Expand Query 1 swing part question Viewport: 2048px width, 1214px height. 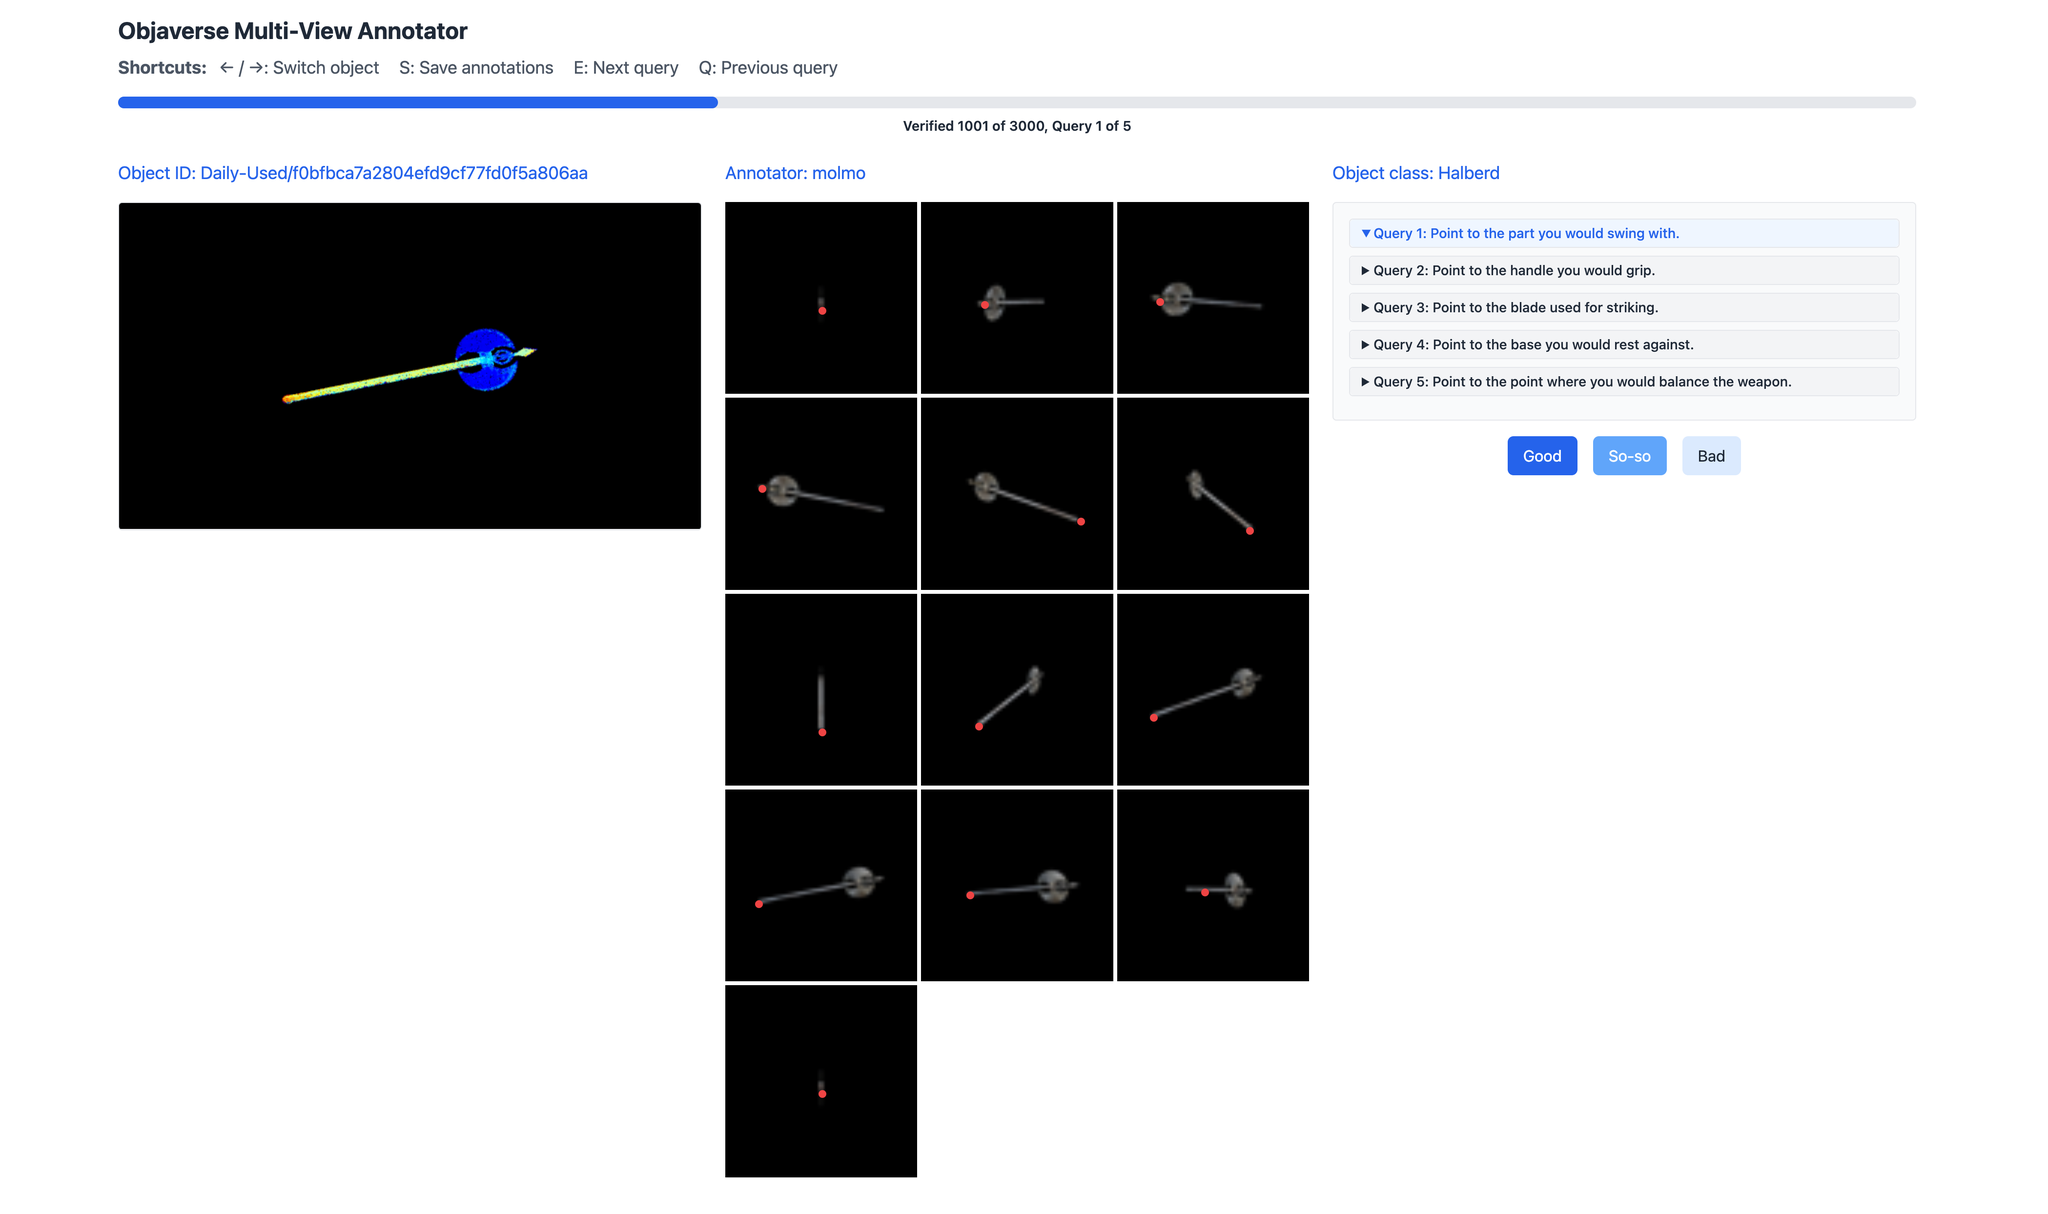[x=1623, y=233]
